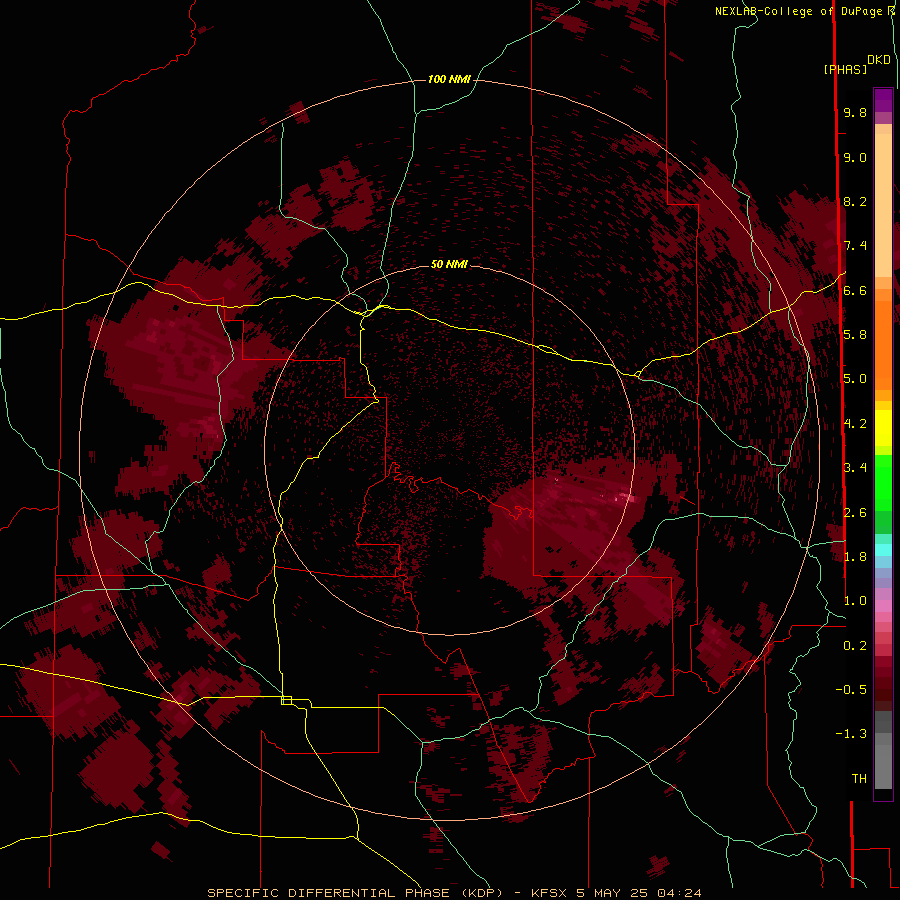Pick the gray colorbar segment near TH
The width and height of the screenshot is (900, 900).
pos(883,769)
